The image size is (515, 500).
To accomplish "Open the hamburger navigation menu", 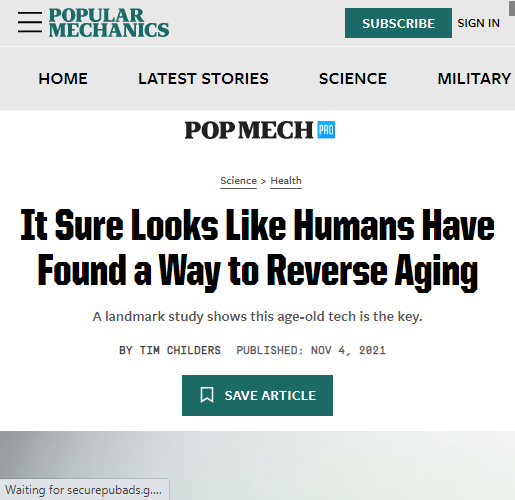I will [x=30, y=22].
